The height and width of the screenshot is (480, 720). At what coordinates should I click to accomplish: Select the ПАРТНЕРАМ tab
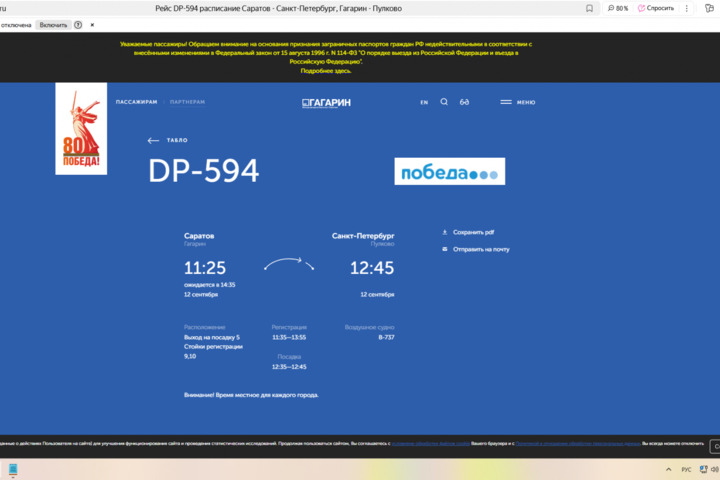click(187, 102)
